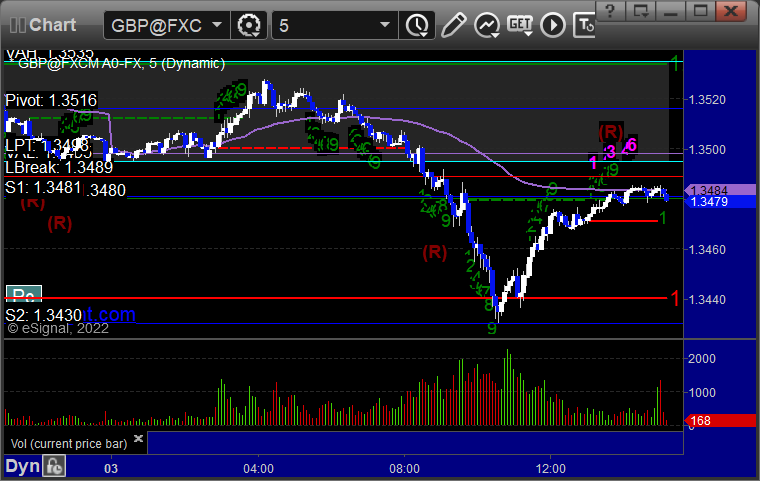Open the GET studies icon

[x=520, y=25]
